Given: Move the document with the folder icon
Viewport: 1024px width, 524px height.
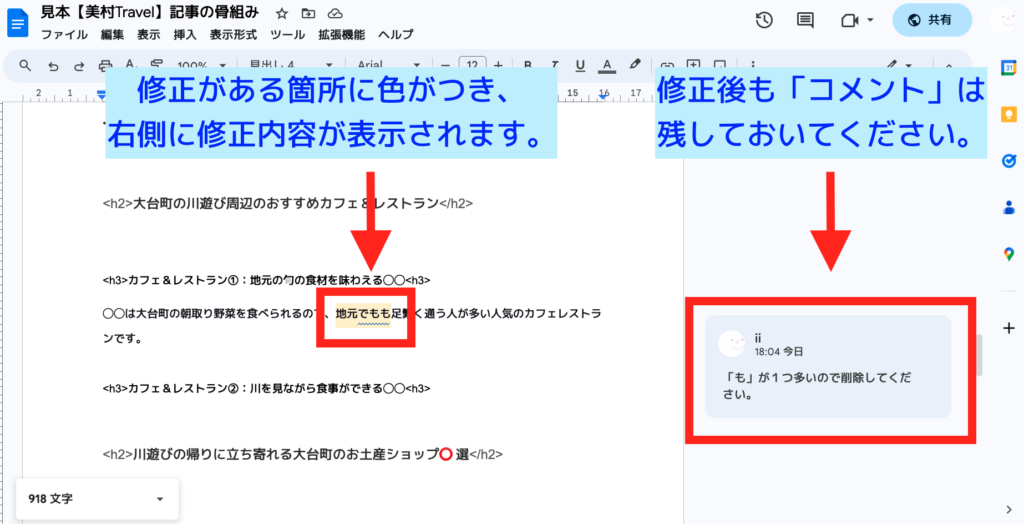Looking at the screenshot, I should coord(308,14).
